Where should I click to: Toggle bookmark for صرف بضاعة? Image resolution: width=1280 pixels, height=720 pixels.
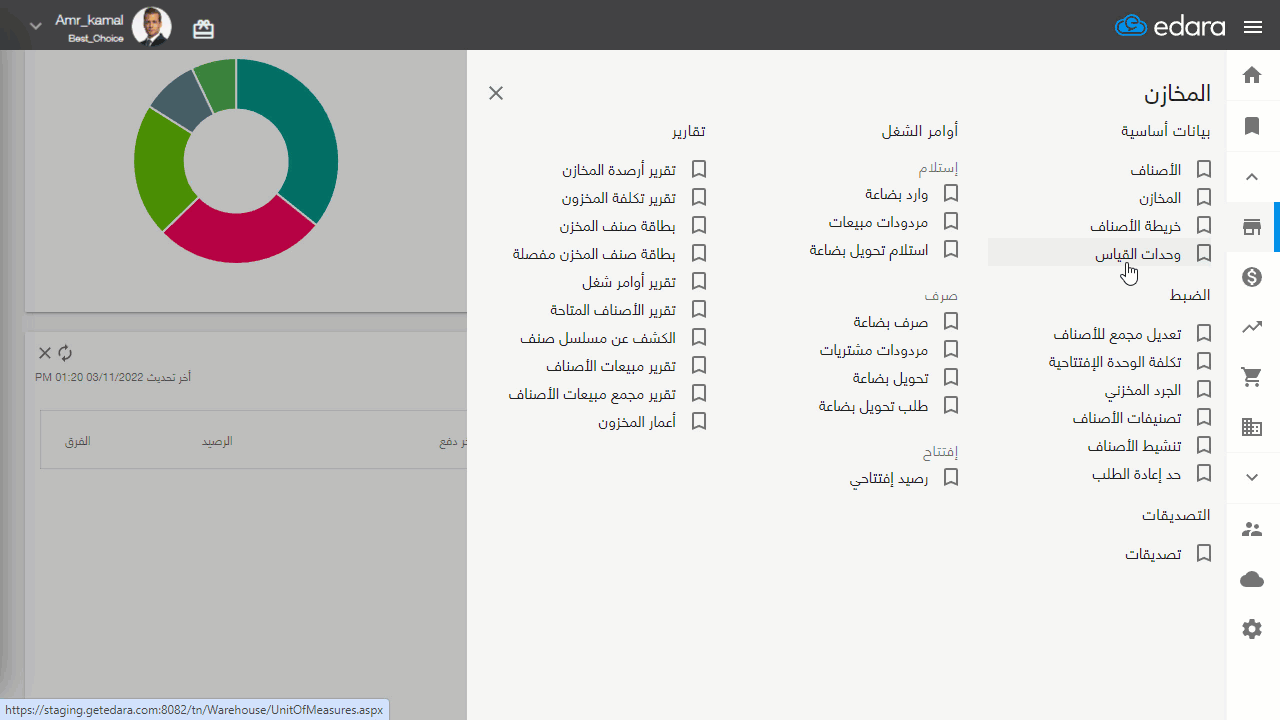951,322
